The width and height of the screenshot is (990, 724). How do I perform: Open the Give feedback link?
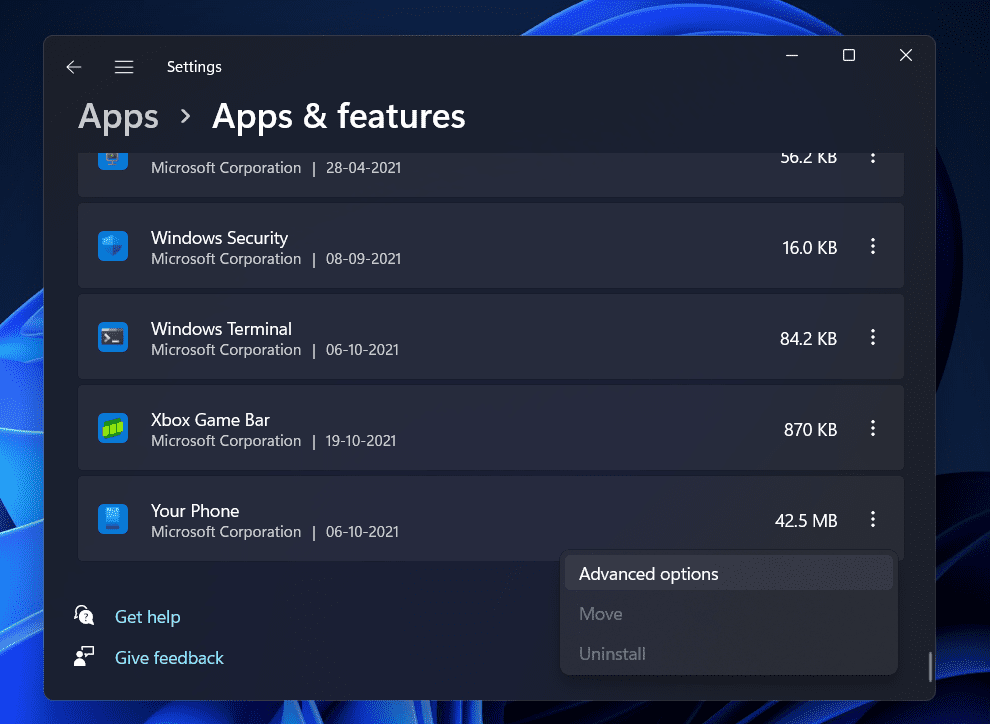click(169, 658)
